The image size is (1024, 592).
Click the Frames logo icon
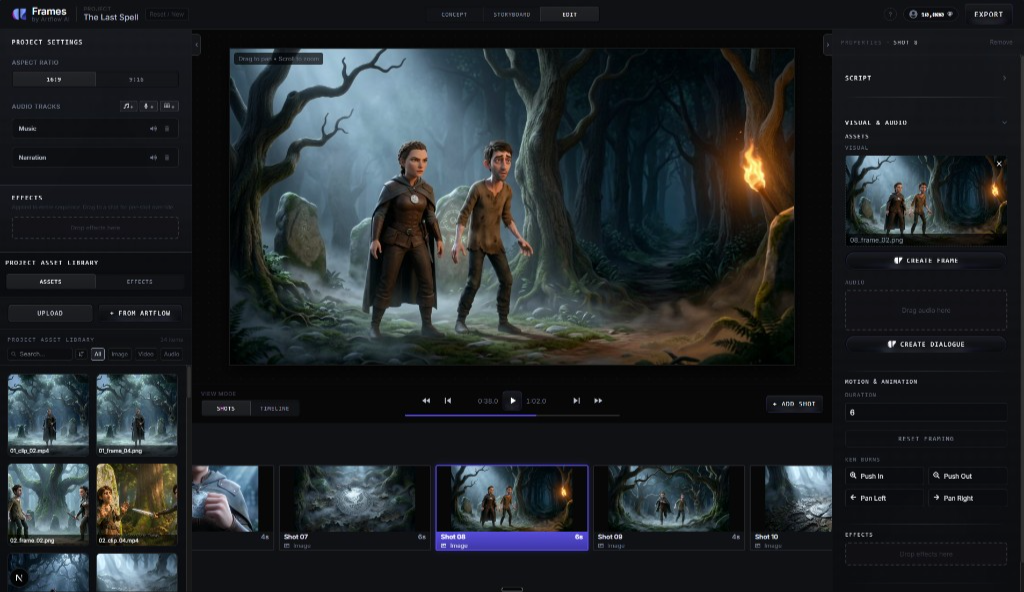[20, 14]
